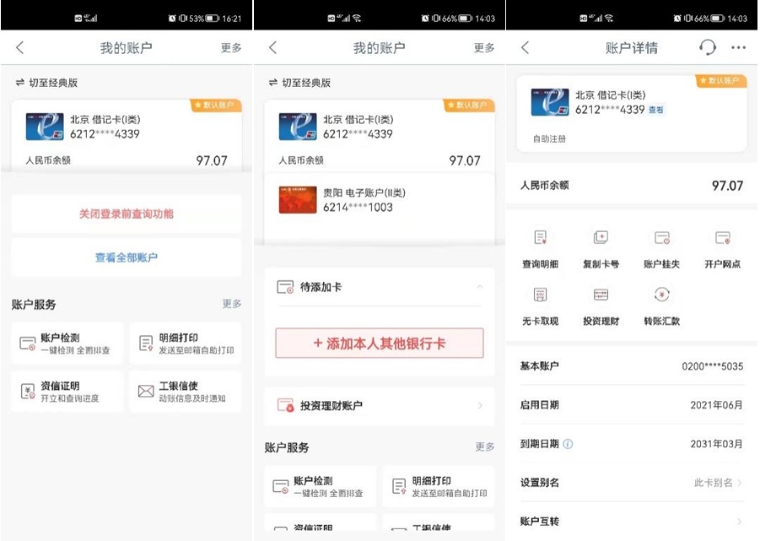This screenshot has width=760, height=541.
Task: Click 添加本人其他银行卡 button
Action: pos(379,343)
